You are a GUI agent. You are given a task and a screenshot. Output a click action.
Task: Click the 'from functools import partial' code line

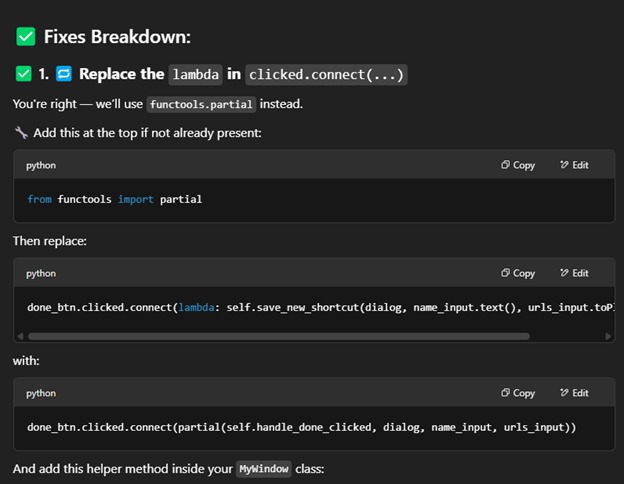click(x=115, y=199)
